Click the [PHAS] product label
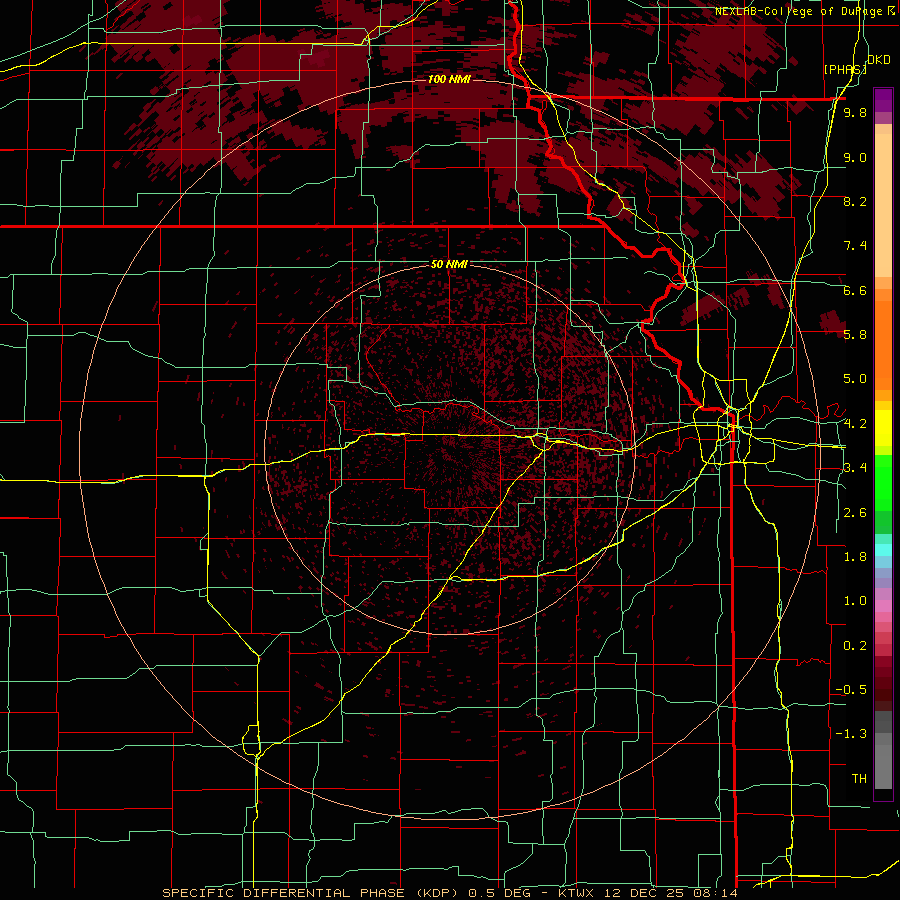900x900 pixels. 845,69
